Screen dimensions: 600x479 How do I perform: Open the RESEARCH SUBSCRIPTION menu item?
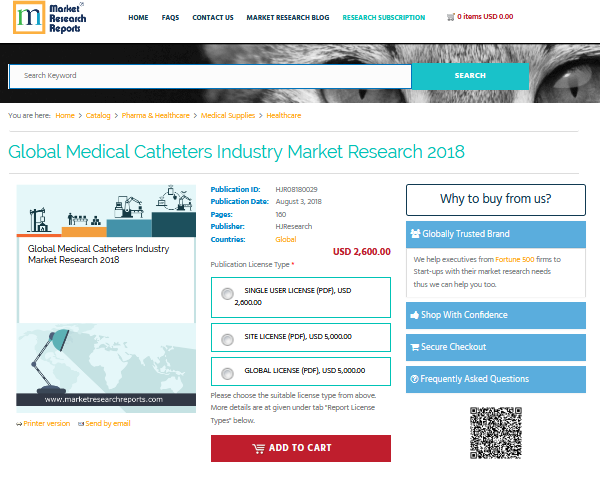383,18
